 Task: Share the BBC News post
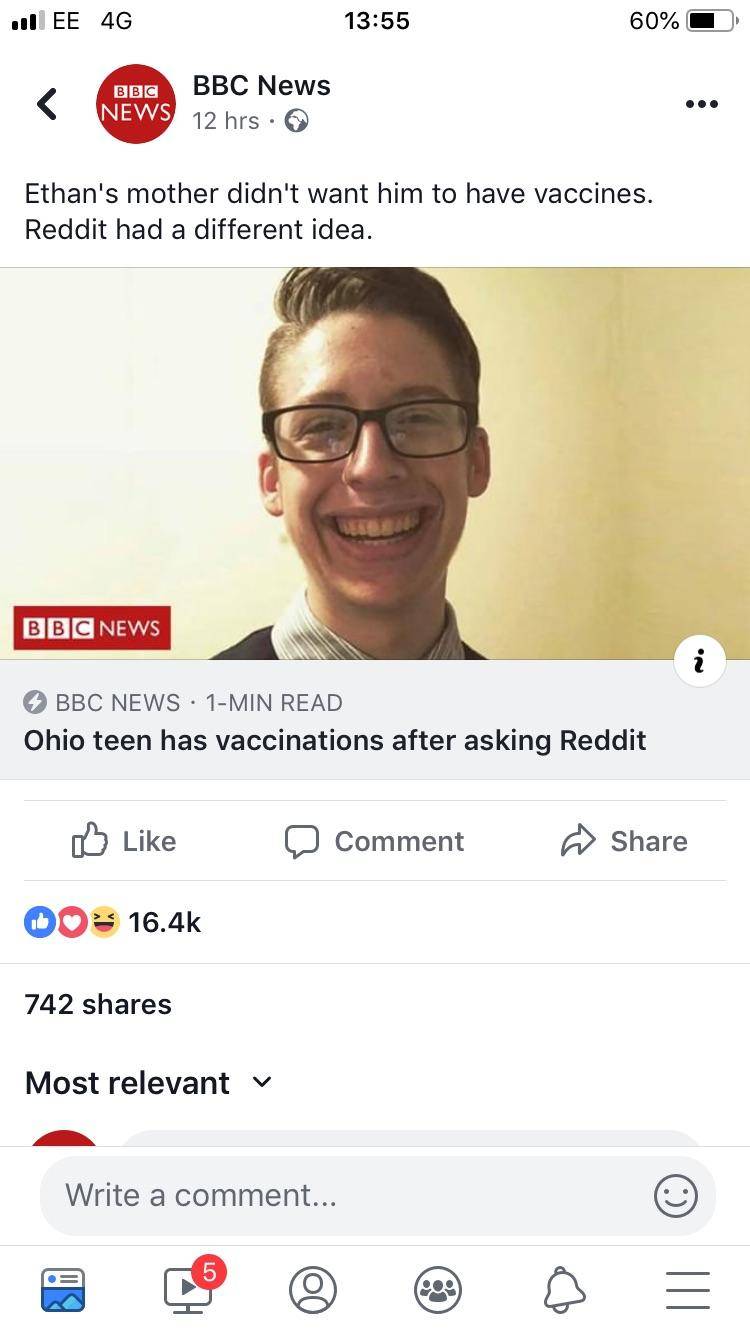click(x=624, y=841)
